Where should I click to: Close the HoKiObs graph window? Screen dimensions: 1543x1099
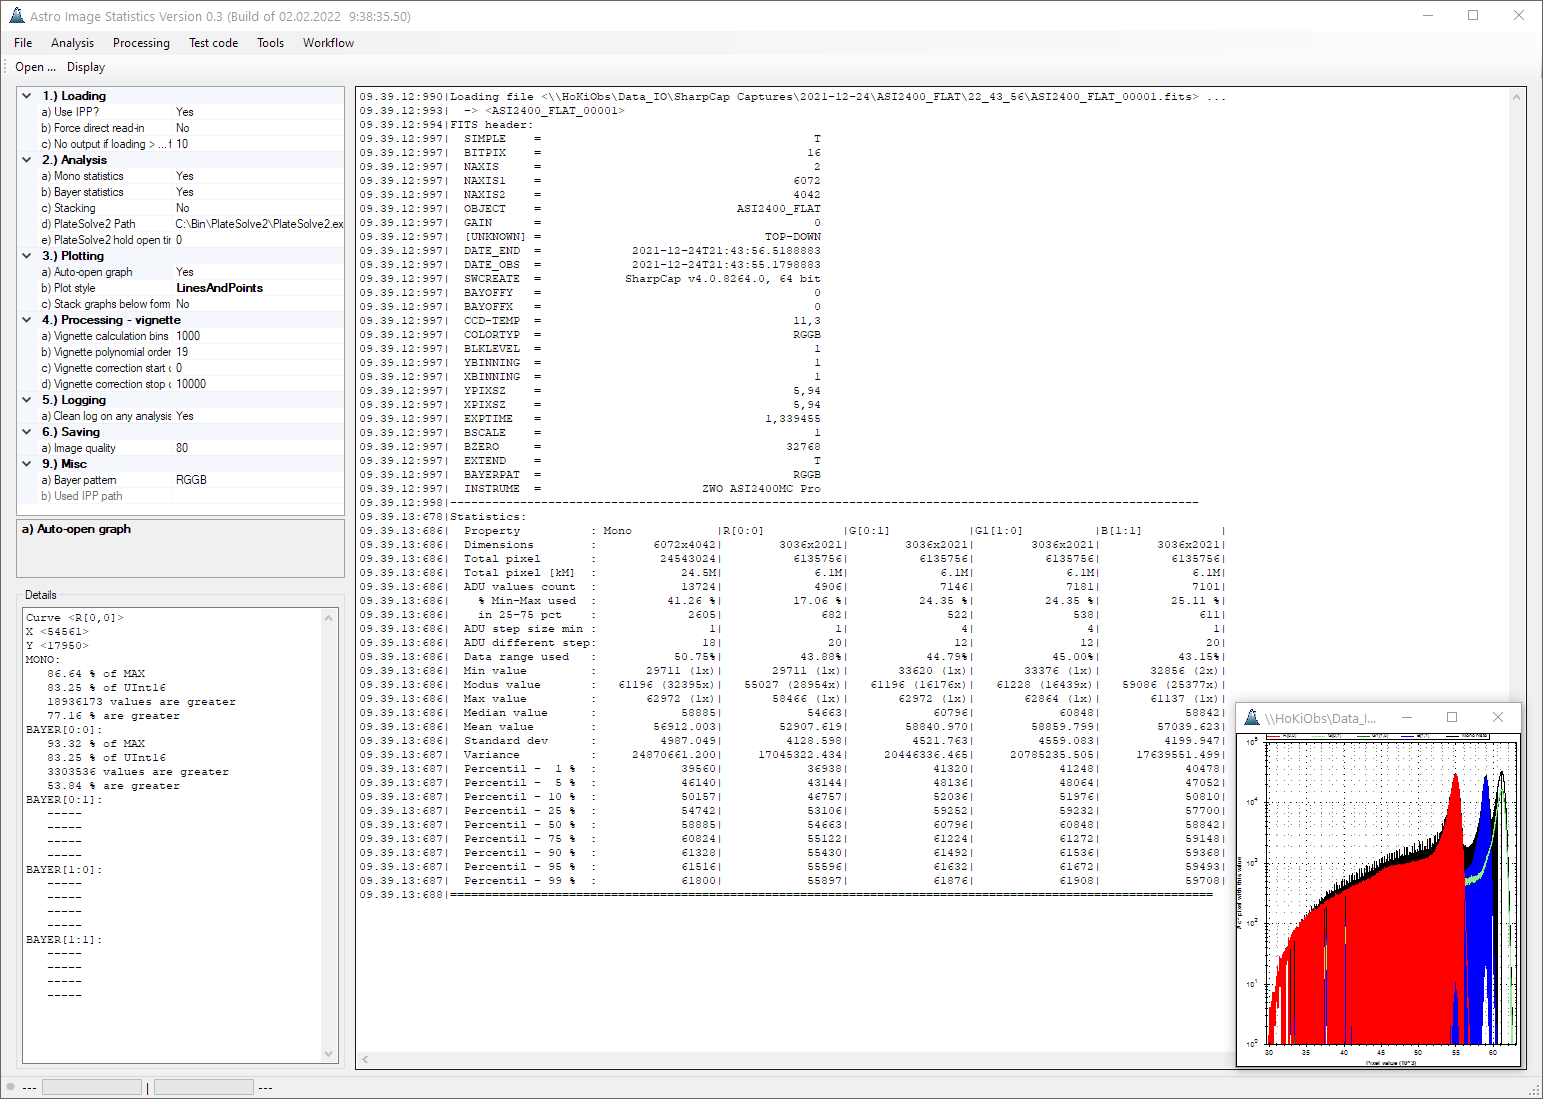pyautogui.click(x=1498, y=717)
